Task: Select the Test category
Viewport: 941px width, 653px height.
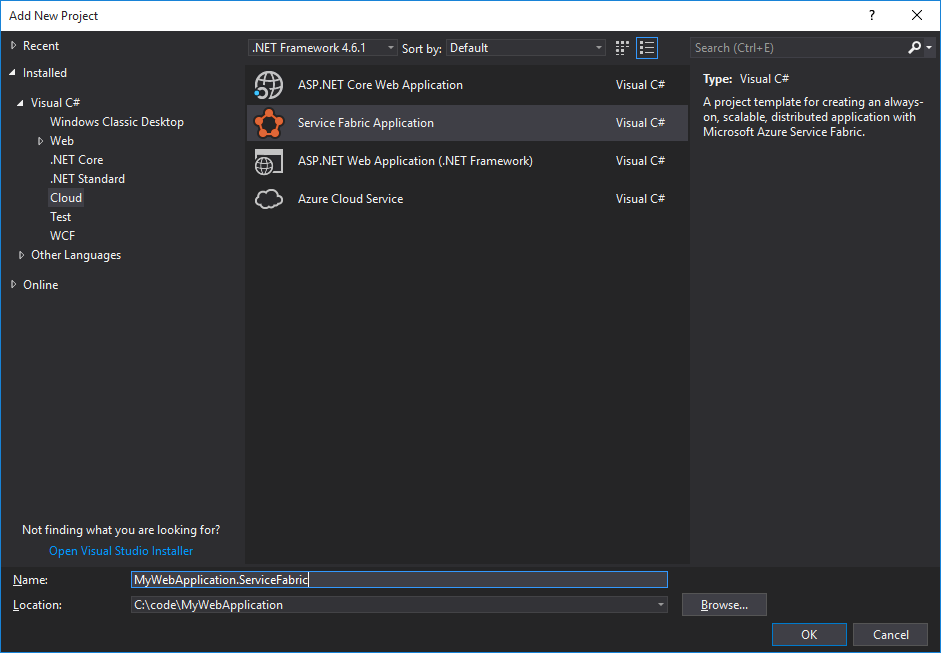Action: [61, 217]
